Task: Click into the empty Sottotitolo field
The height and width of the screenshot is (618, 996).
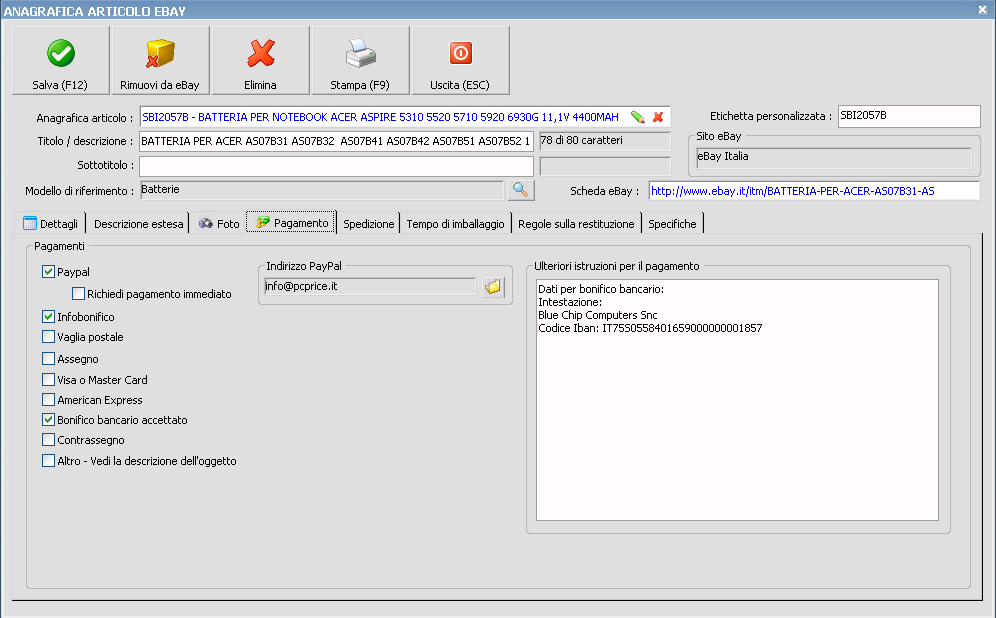Action: click(x=336, y=166)
